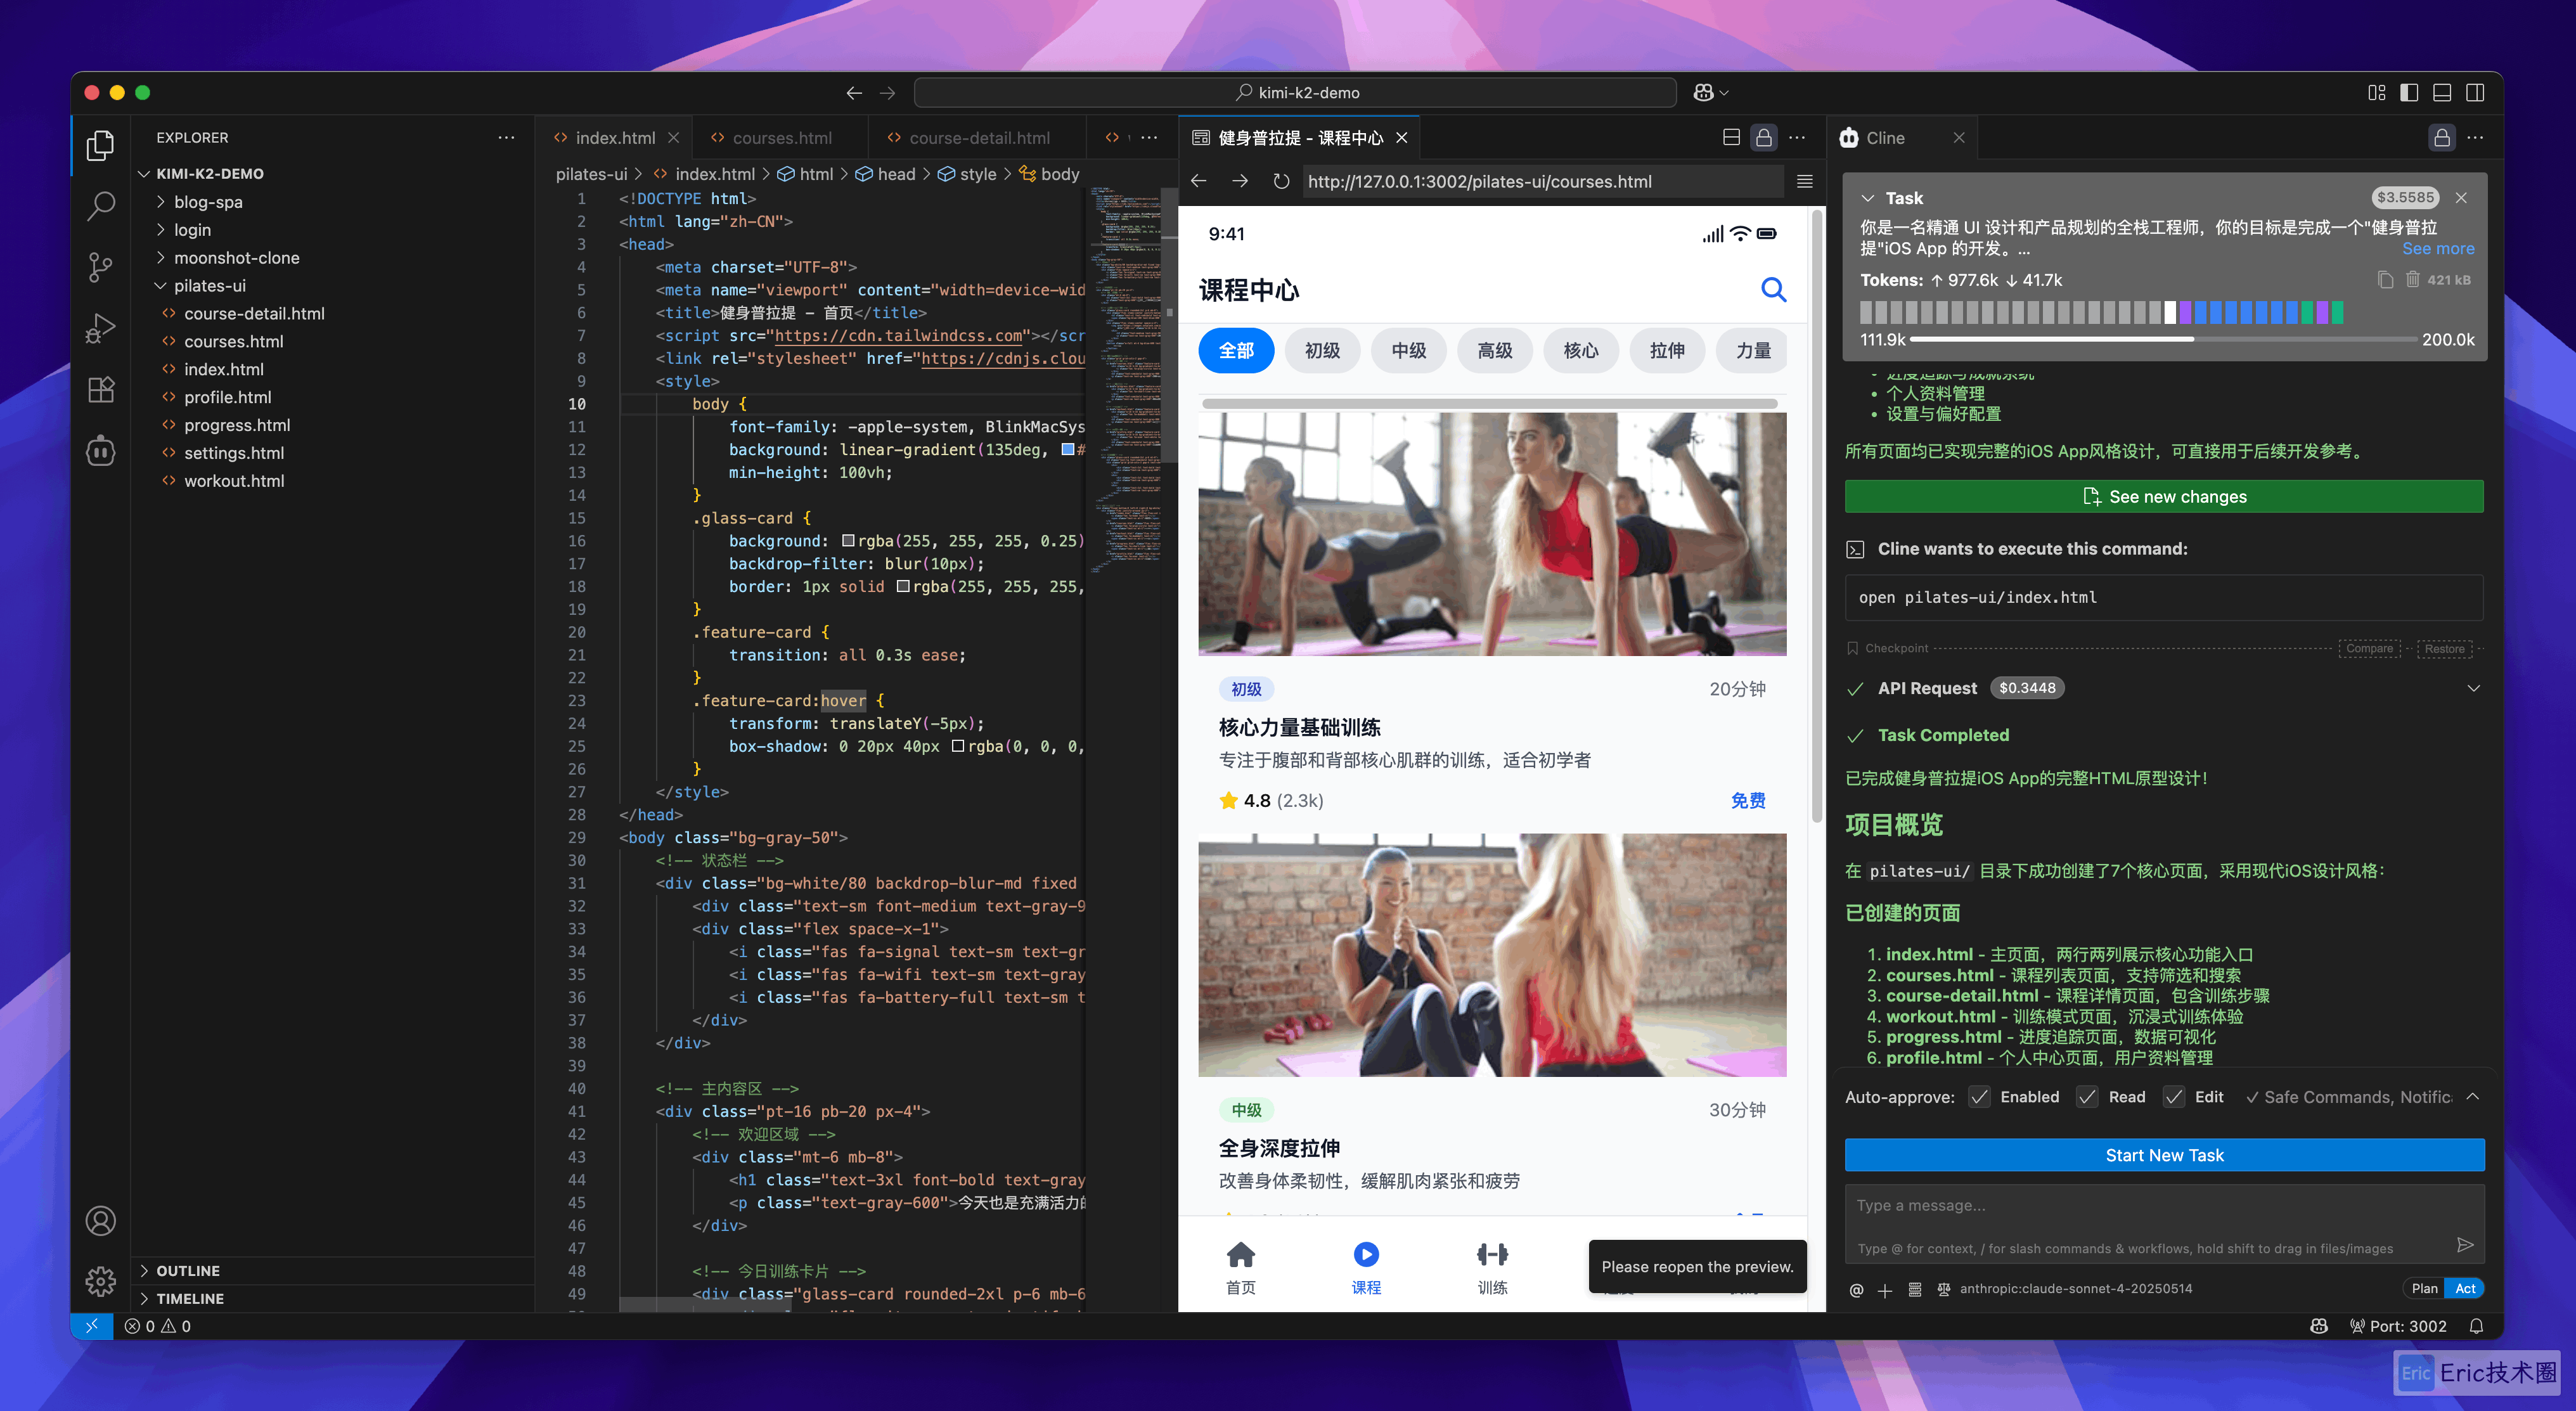The height and width of the screenshot is (1411, 2576).
Task: Click the context window usage progress bar
Action: (2164, 340)
